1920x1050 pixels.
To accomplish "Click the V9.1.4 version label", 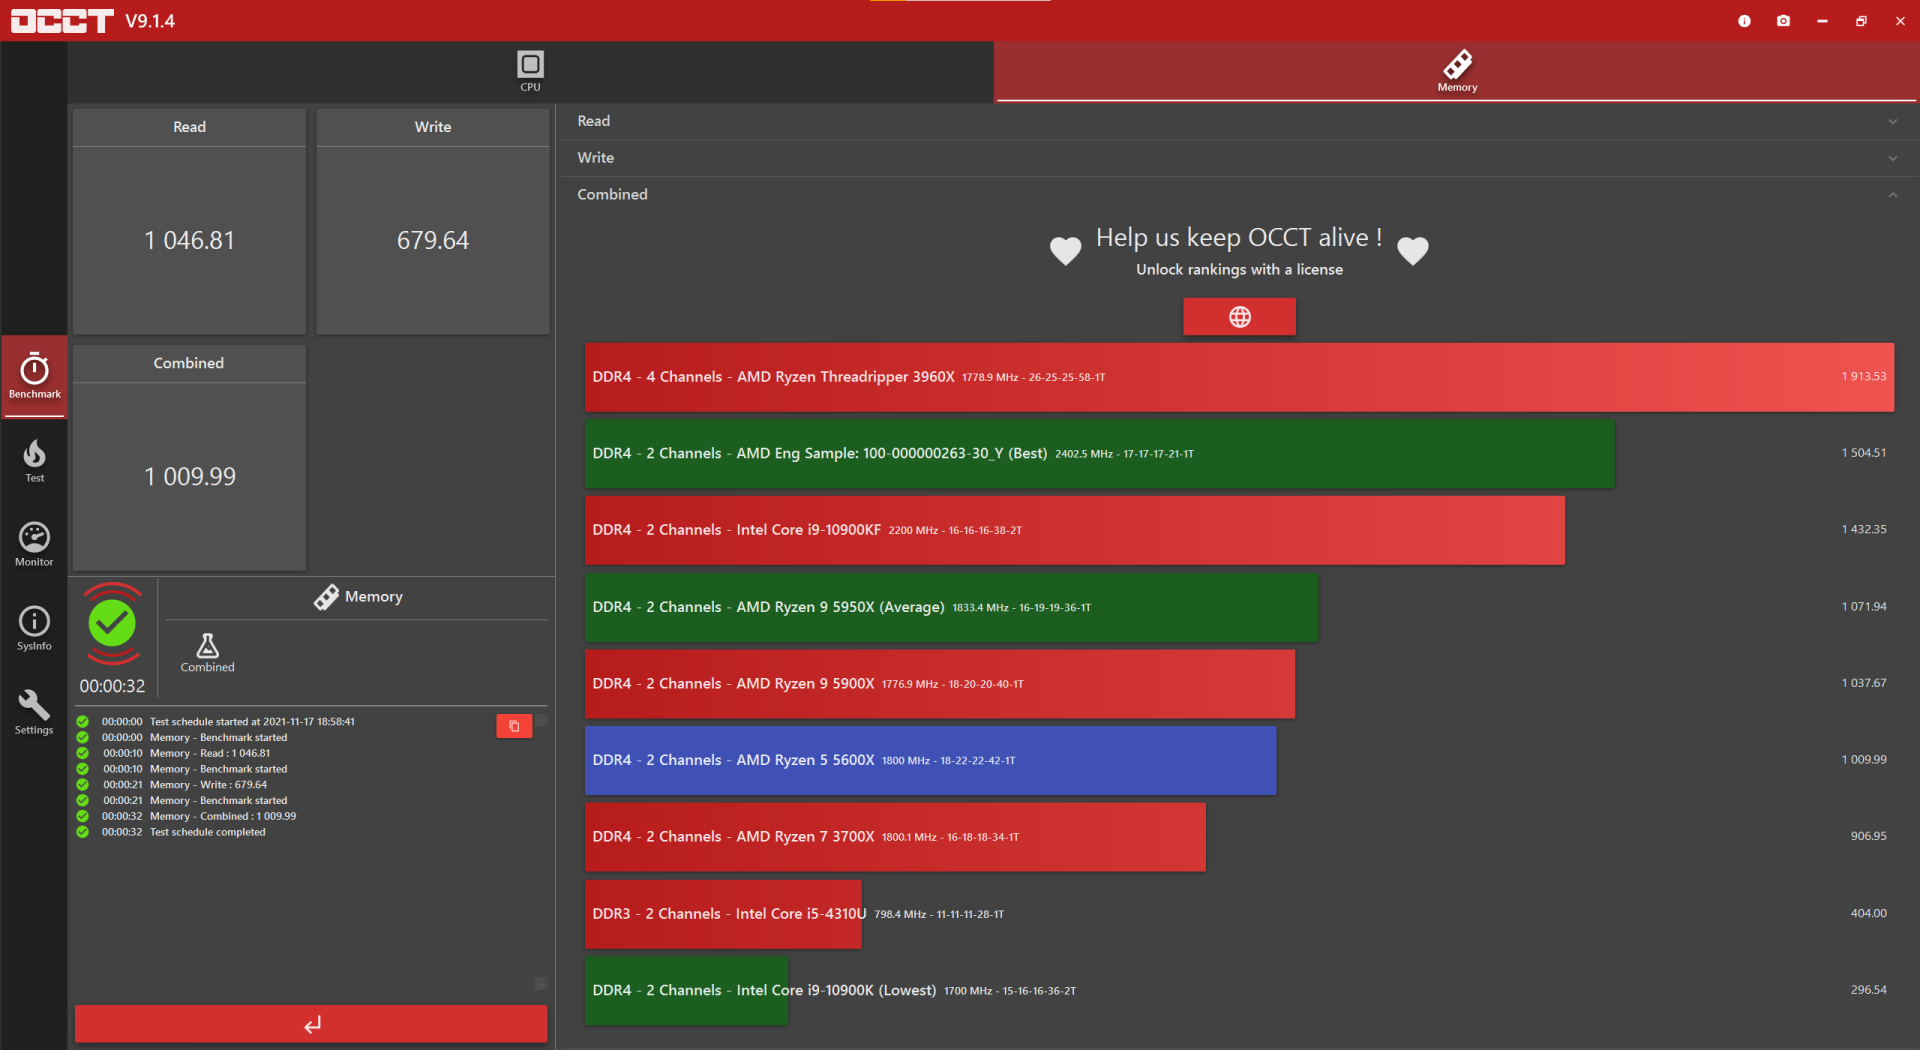I will tap(150, 21).
